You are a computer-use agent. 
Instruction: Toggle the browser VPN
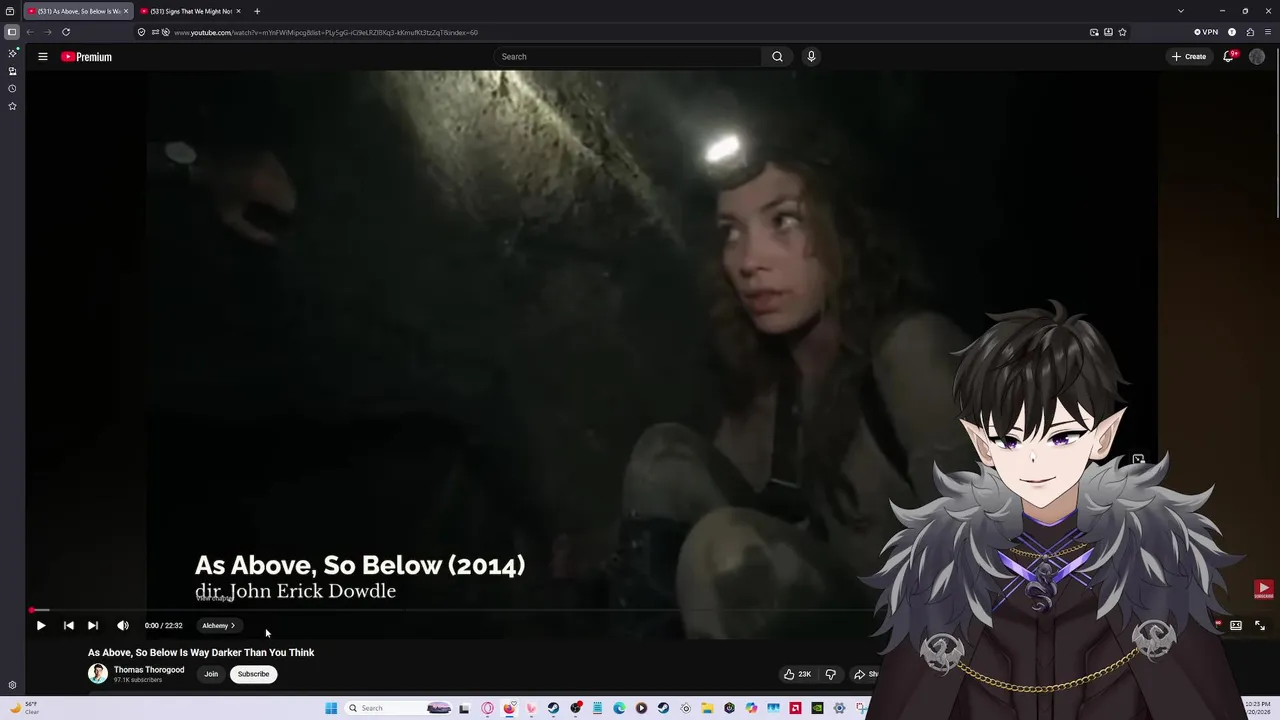tap(1206, 32)
